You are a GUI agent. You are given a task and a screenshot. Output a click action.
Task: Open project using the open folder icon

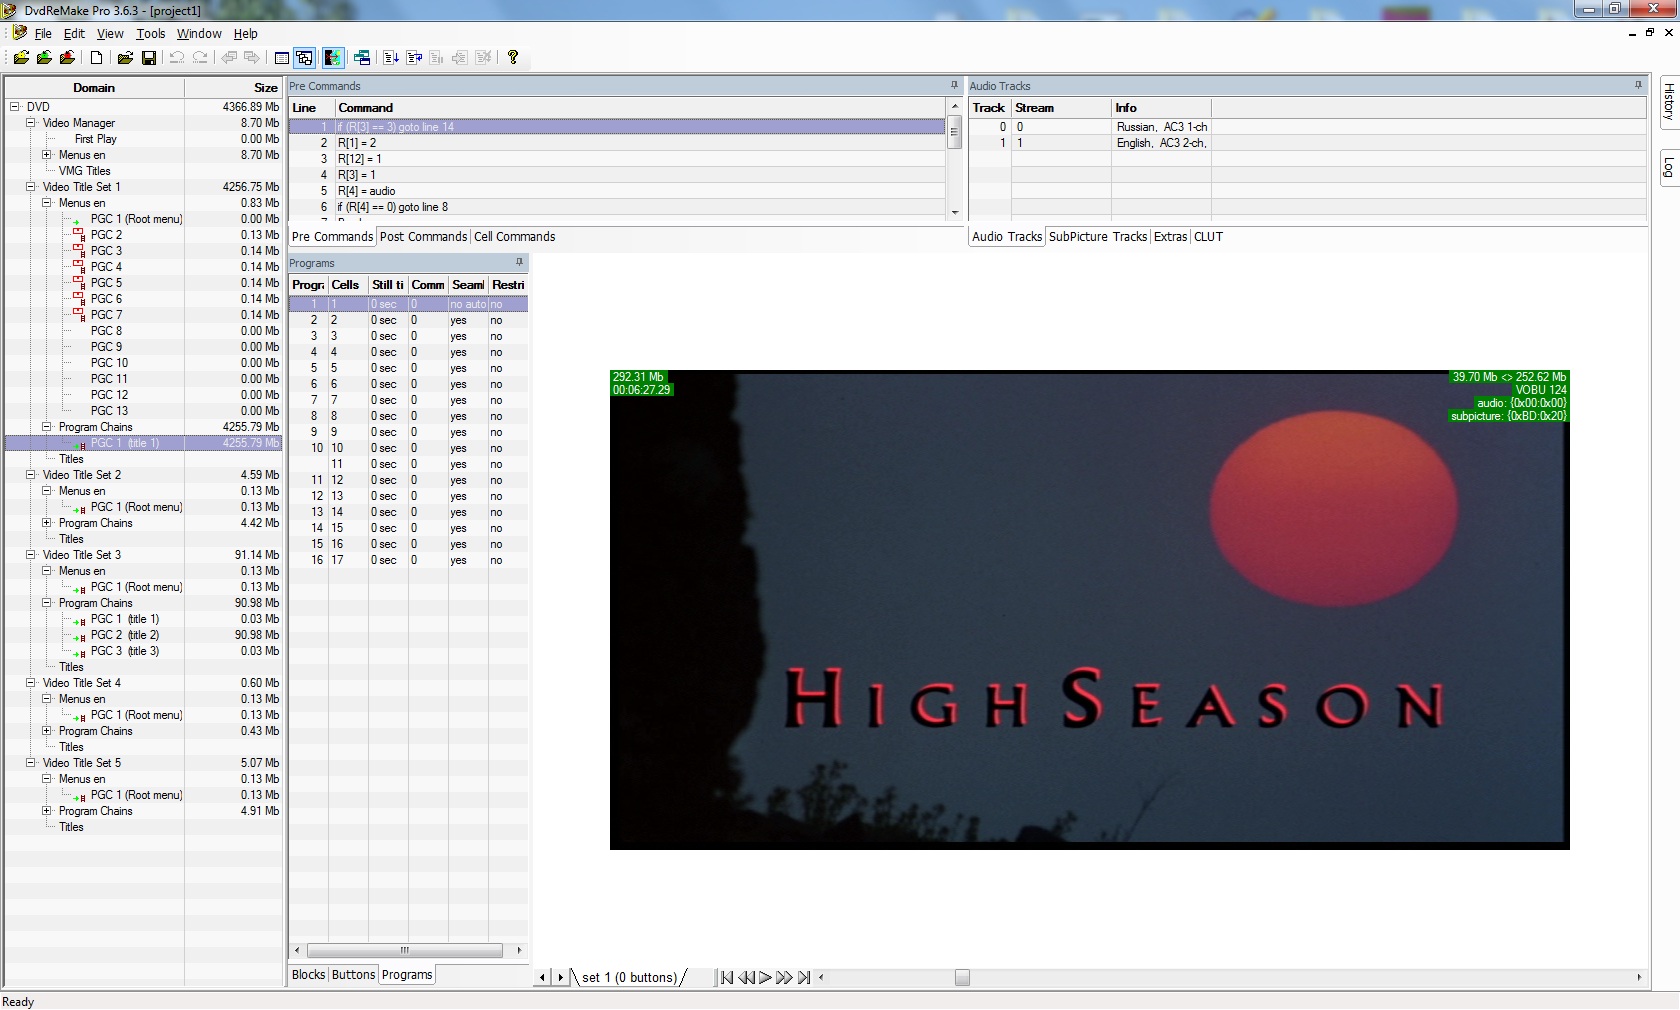pos(125,58)
